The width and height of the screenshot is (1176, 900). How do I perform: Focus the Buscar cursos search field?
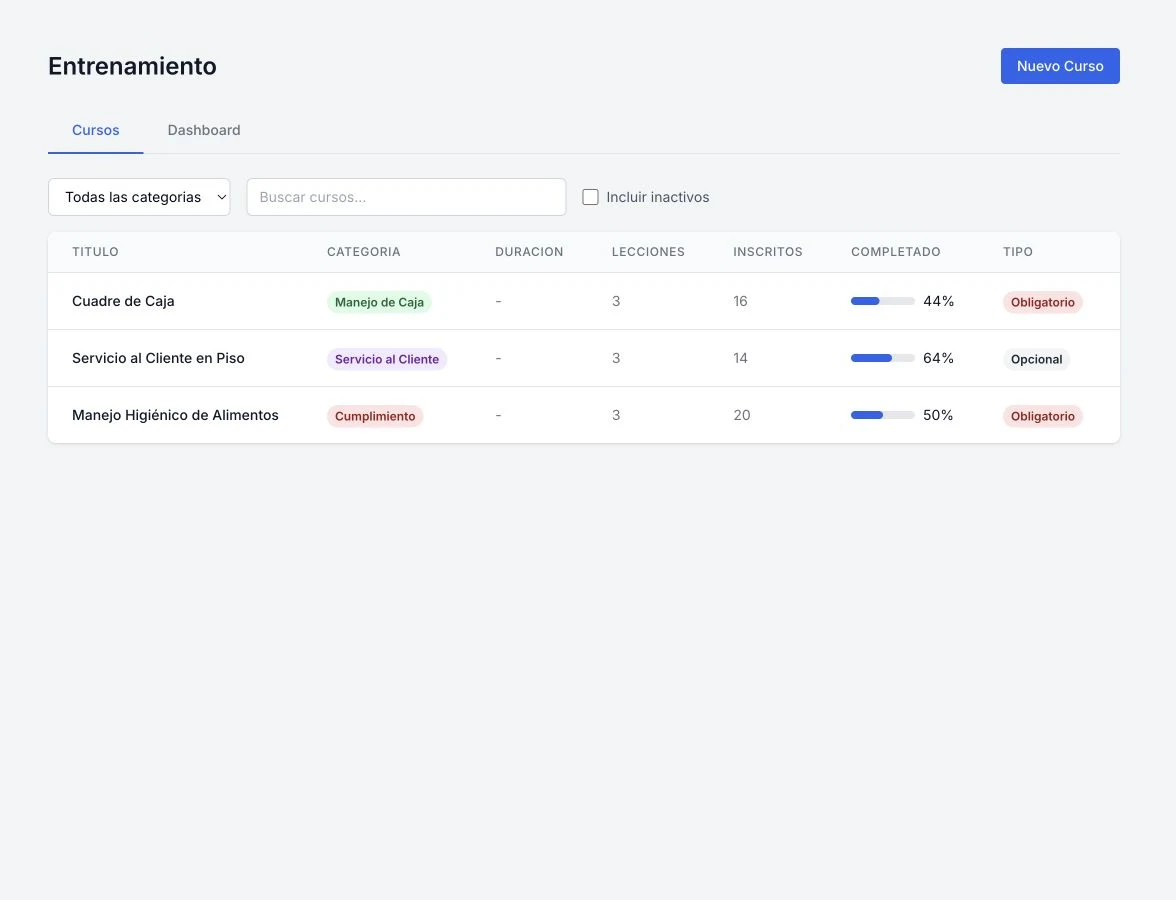click(406, 197)
